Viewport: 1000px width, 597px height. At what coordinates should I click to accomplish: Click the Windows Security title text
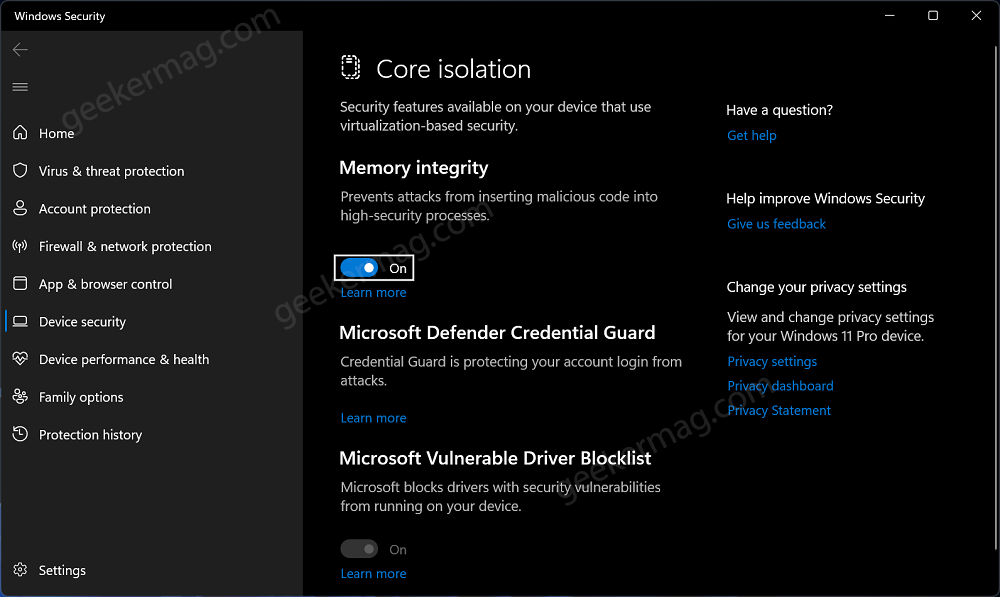59,16
